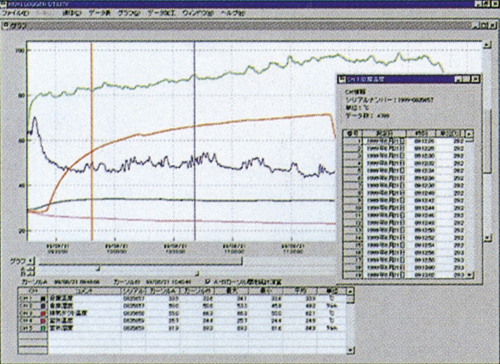This screenshot has width=500, height=364.
Task: Click the 時刻 column header in the CH1 data window
Action: pyautogui.click(x=421, y=133)
